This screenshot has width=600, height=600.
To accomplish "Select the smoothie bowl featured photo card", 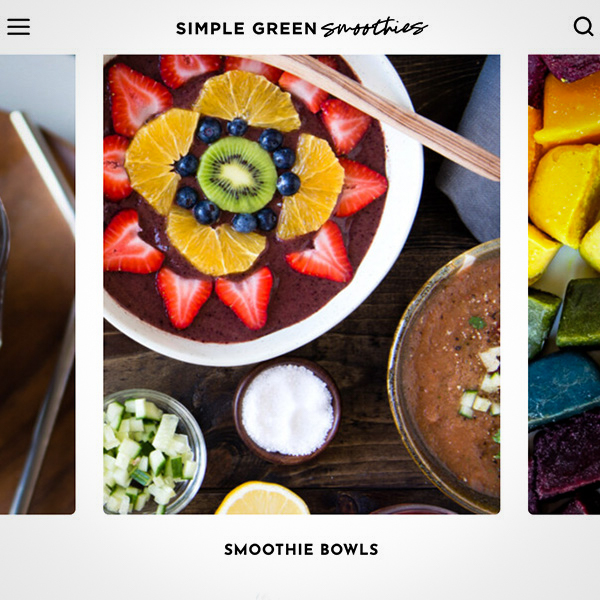I will tap(302, 284).
